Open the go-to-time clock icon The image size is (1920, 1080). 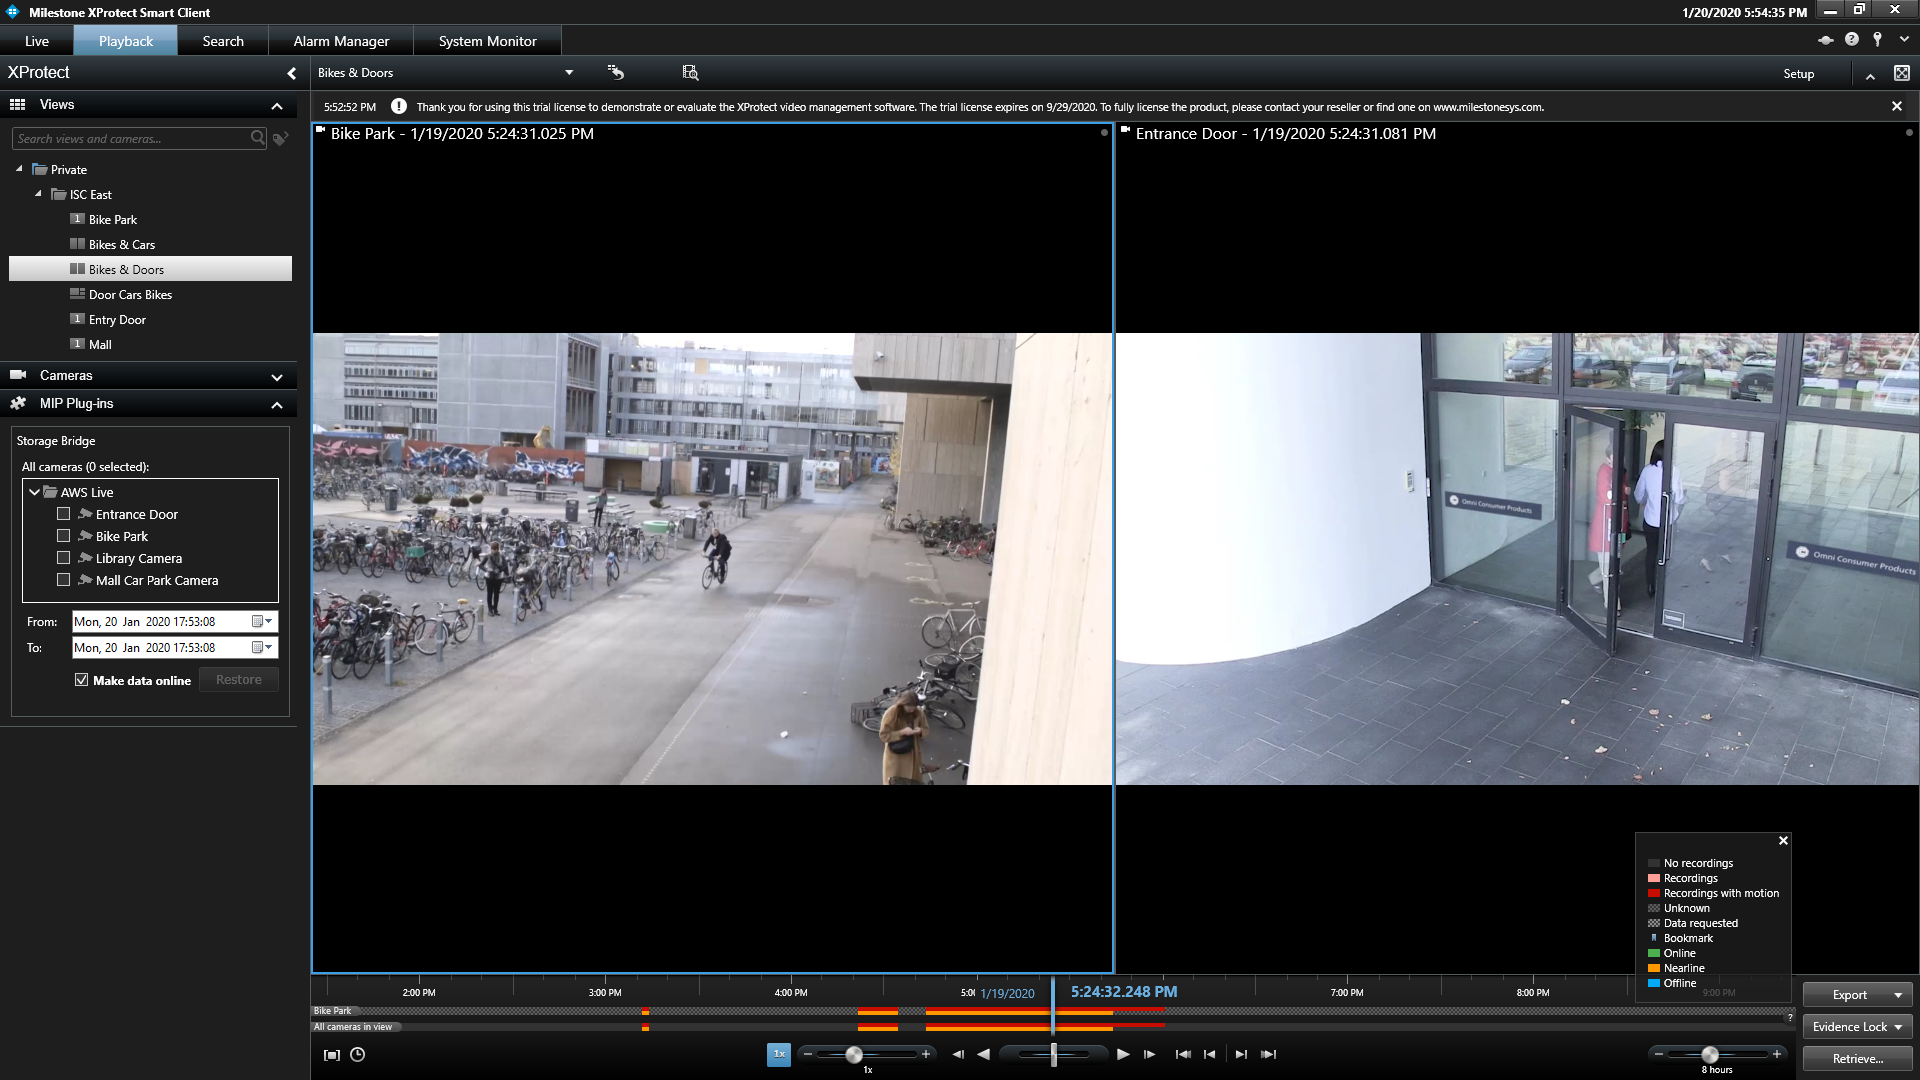click(357, 1054)
